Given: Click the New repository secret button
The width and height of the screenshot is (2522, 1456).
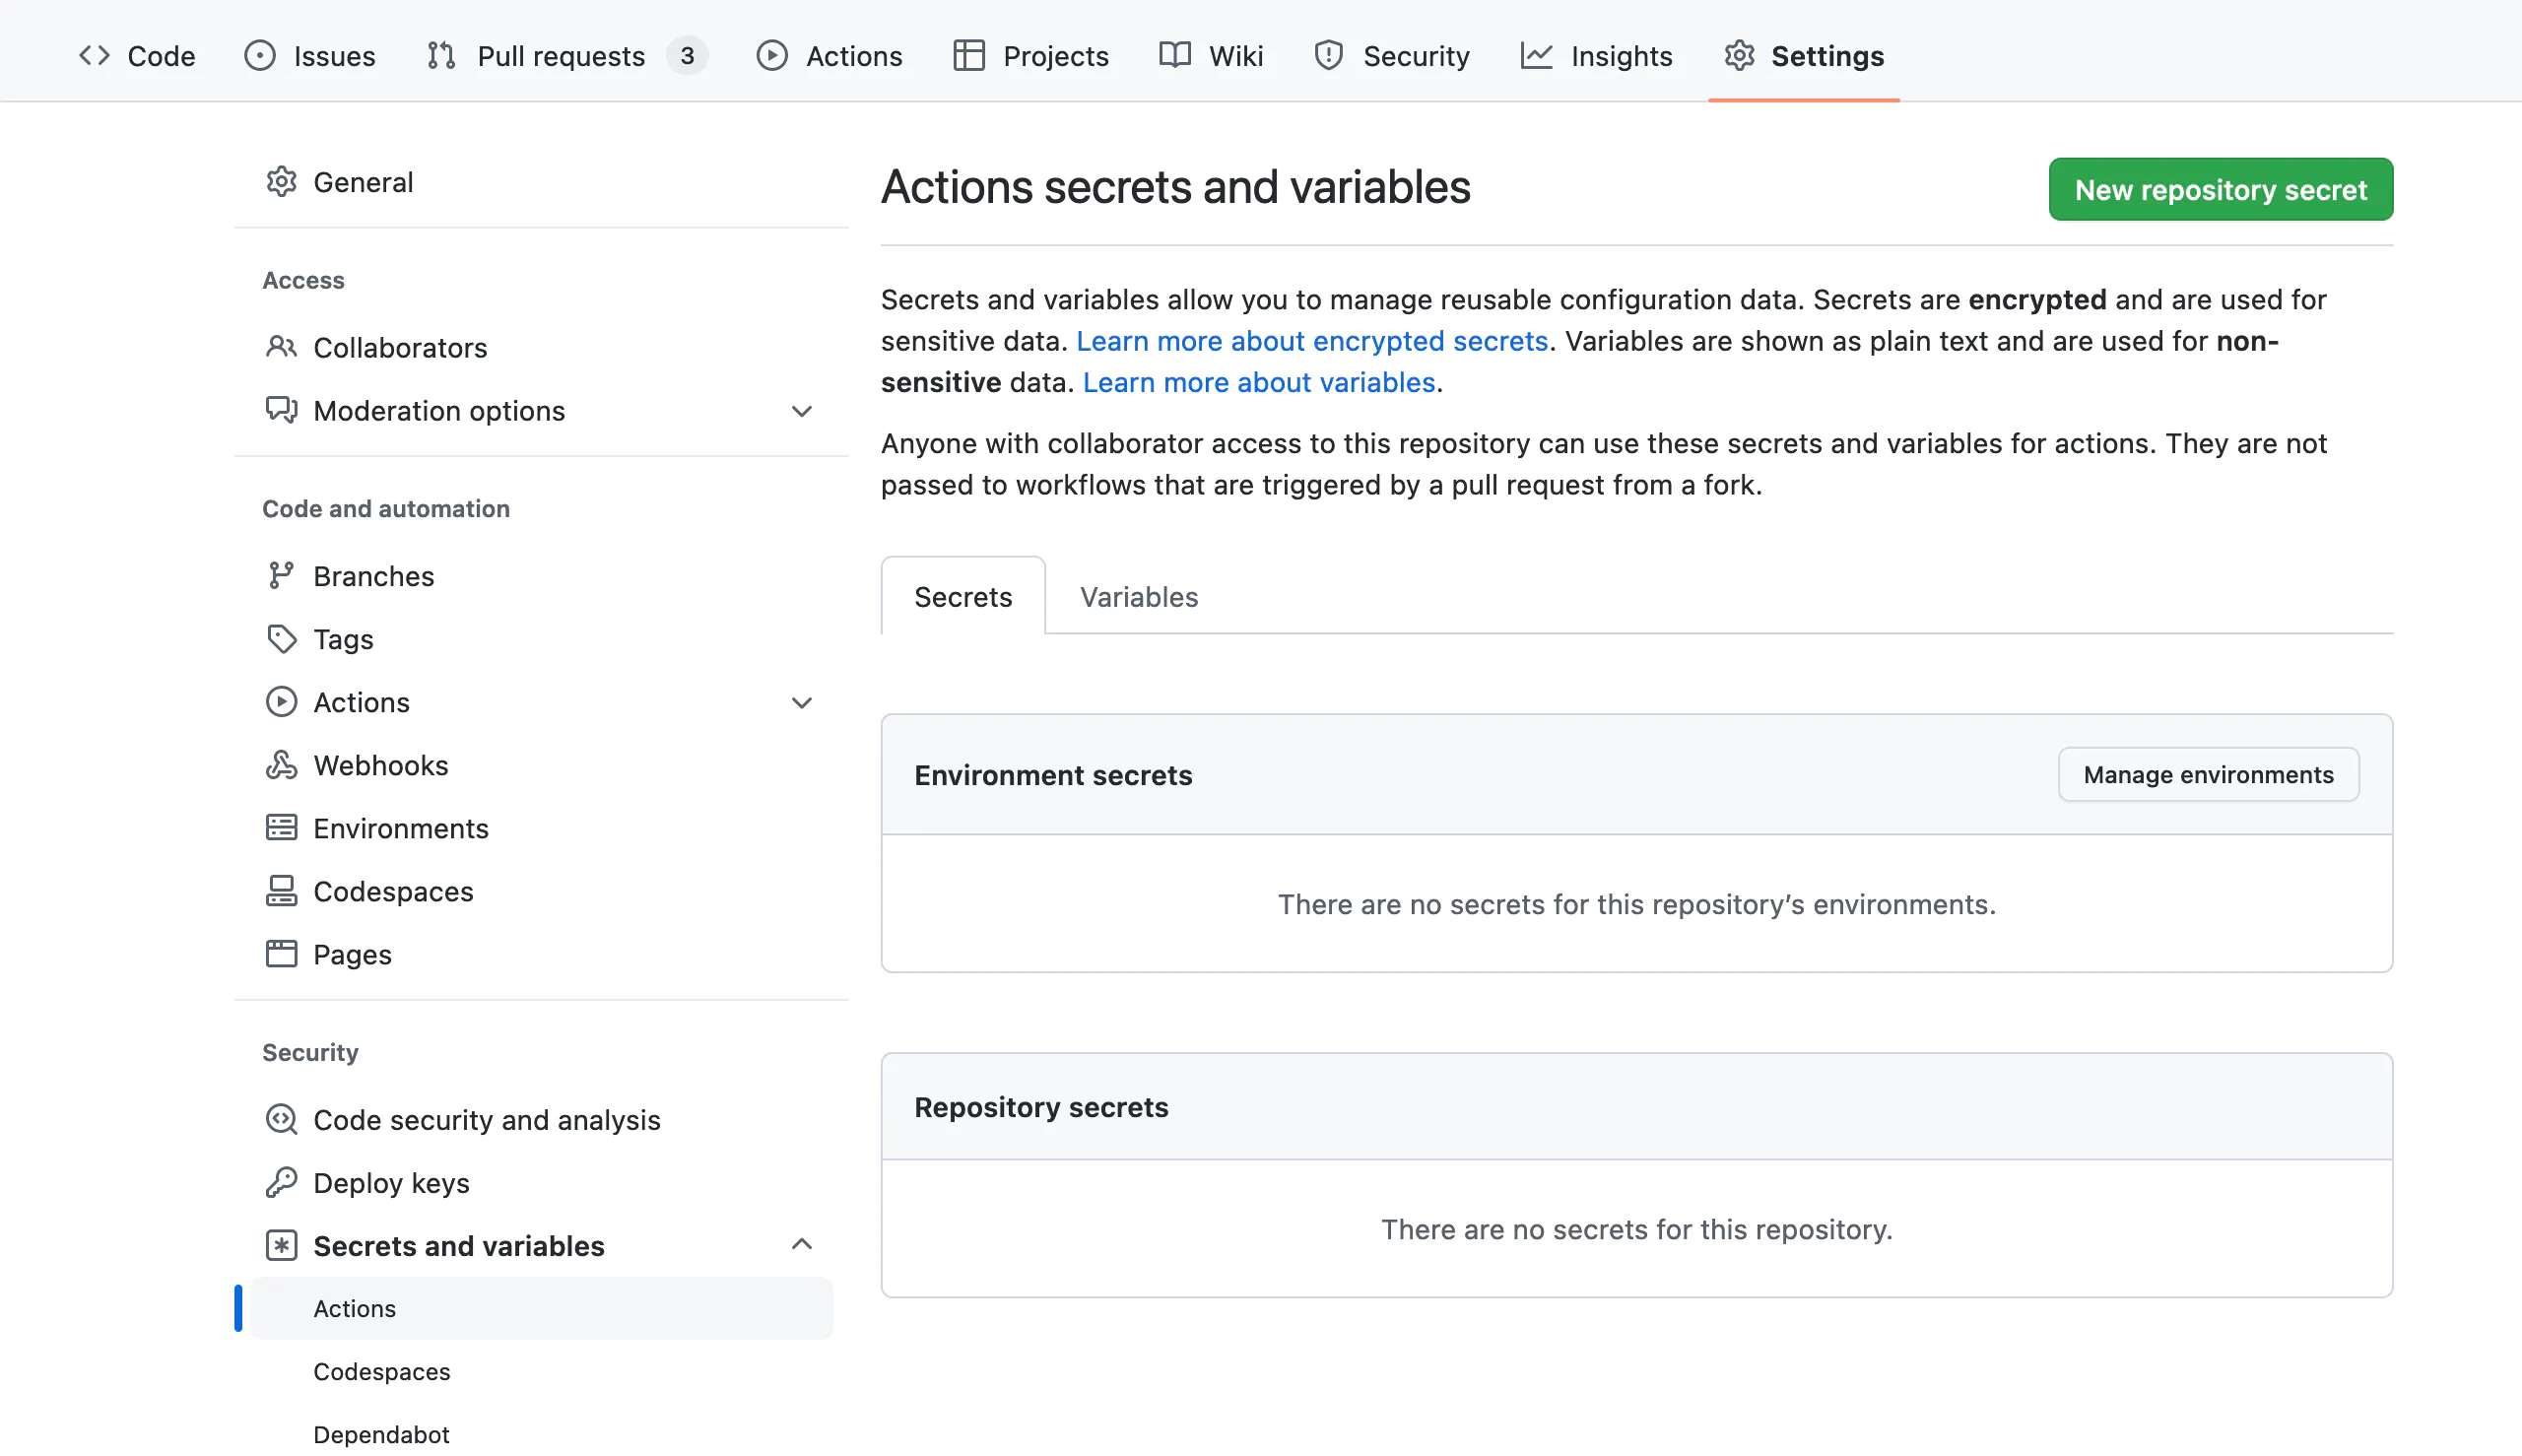Looking at the screenshot, I should click(x=2221, y=189).
